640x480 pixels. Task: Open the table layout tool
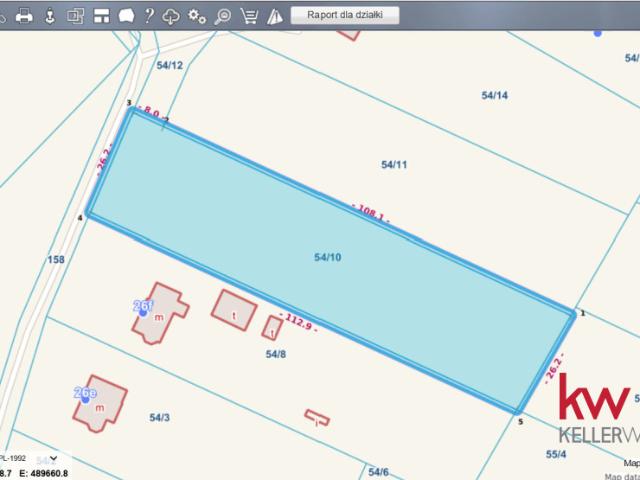click(x=100, y=15)
